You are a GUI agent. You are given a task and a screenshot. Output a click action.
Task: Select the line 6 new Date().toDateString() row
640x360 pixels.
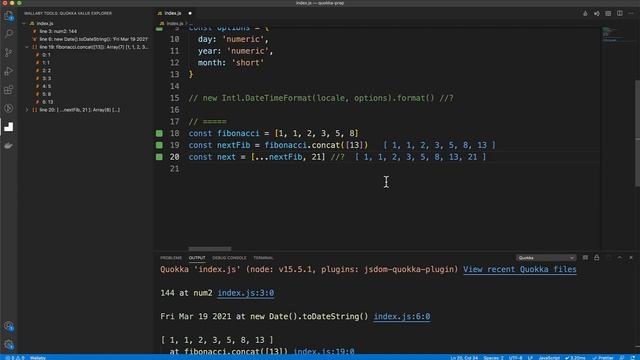pos(93,39)
